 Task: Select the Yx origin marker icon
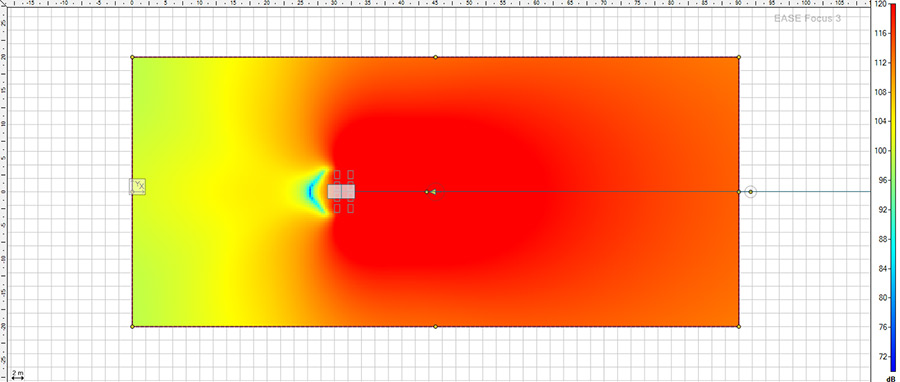(x=138, y=186)
